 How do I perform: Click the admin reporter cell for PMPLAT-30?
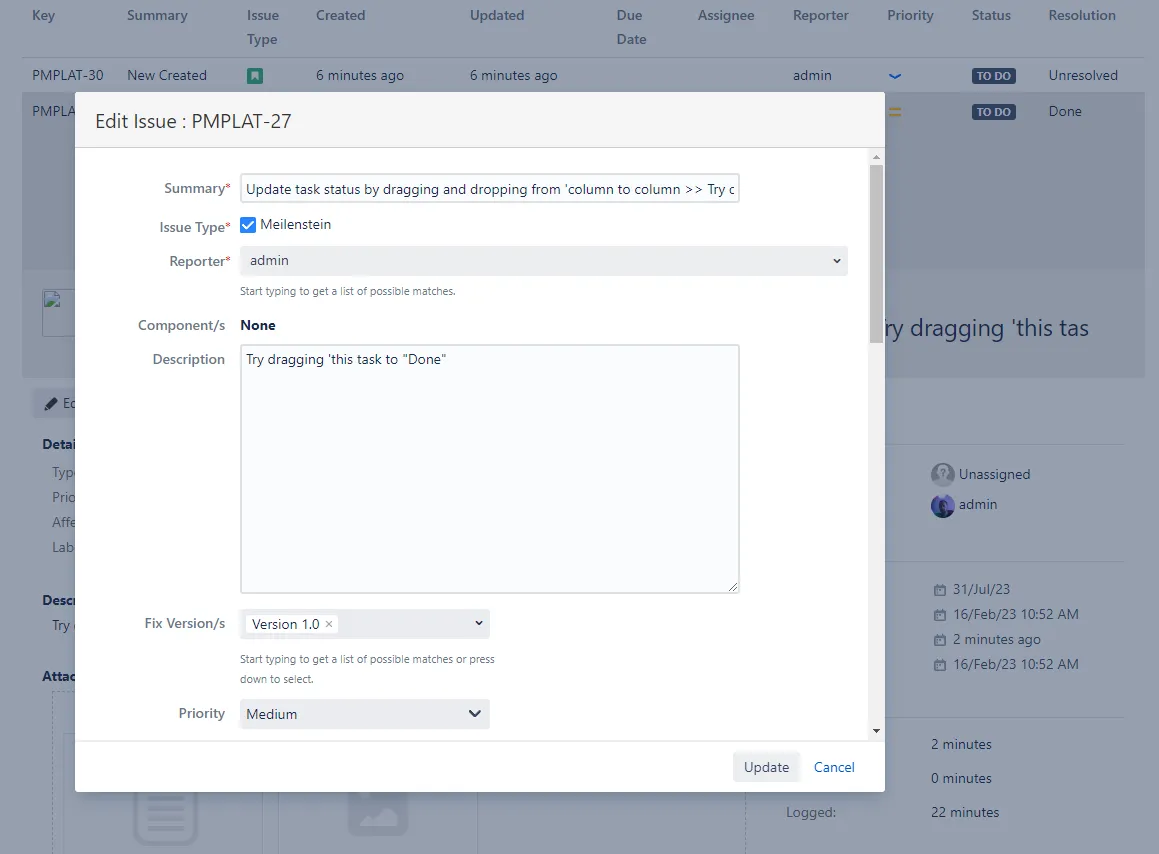tap(812, 75)
